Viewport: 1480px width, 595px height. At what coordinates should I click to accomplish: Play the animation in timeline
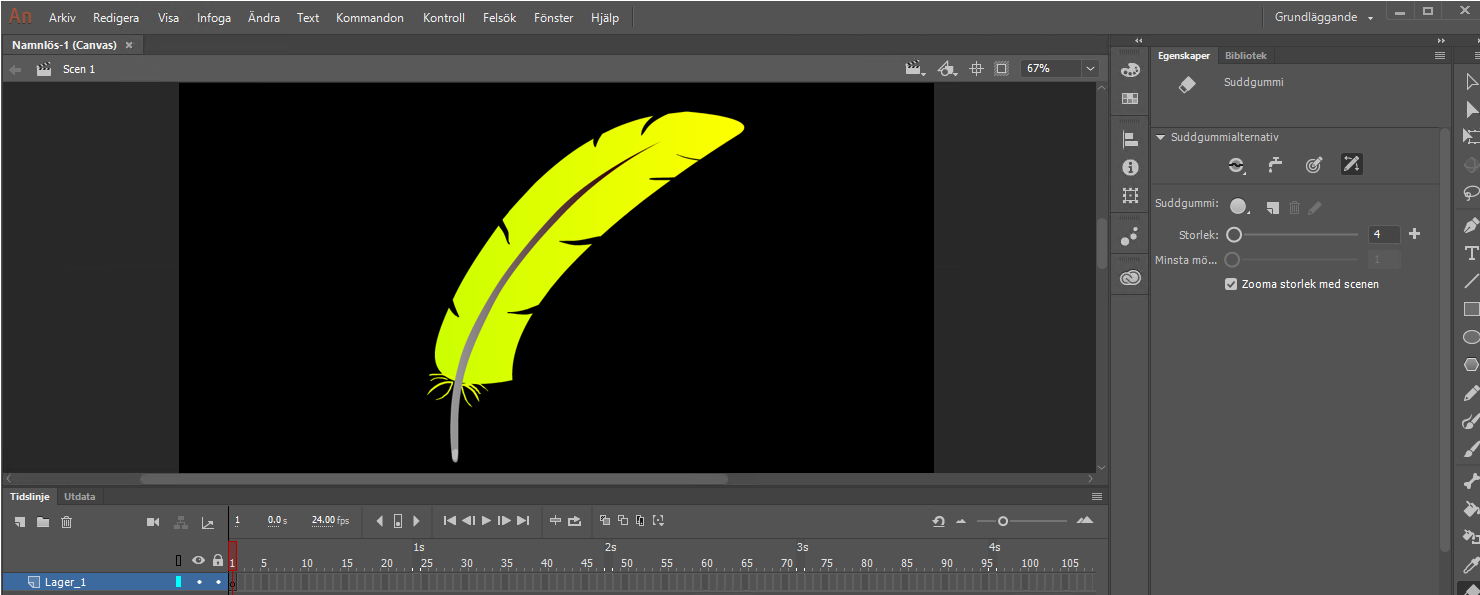point(487,521)
